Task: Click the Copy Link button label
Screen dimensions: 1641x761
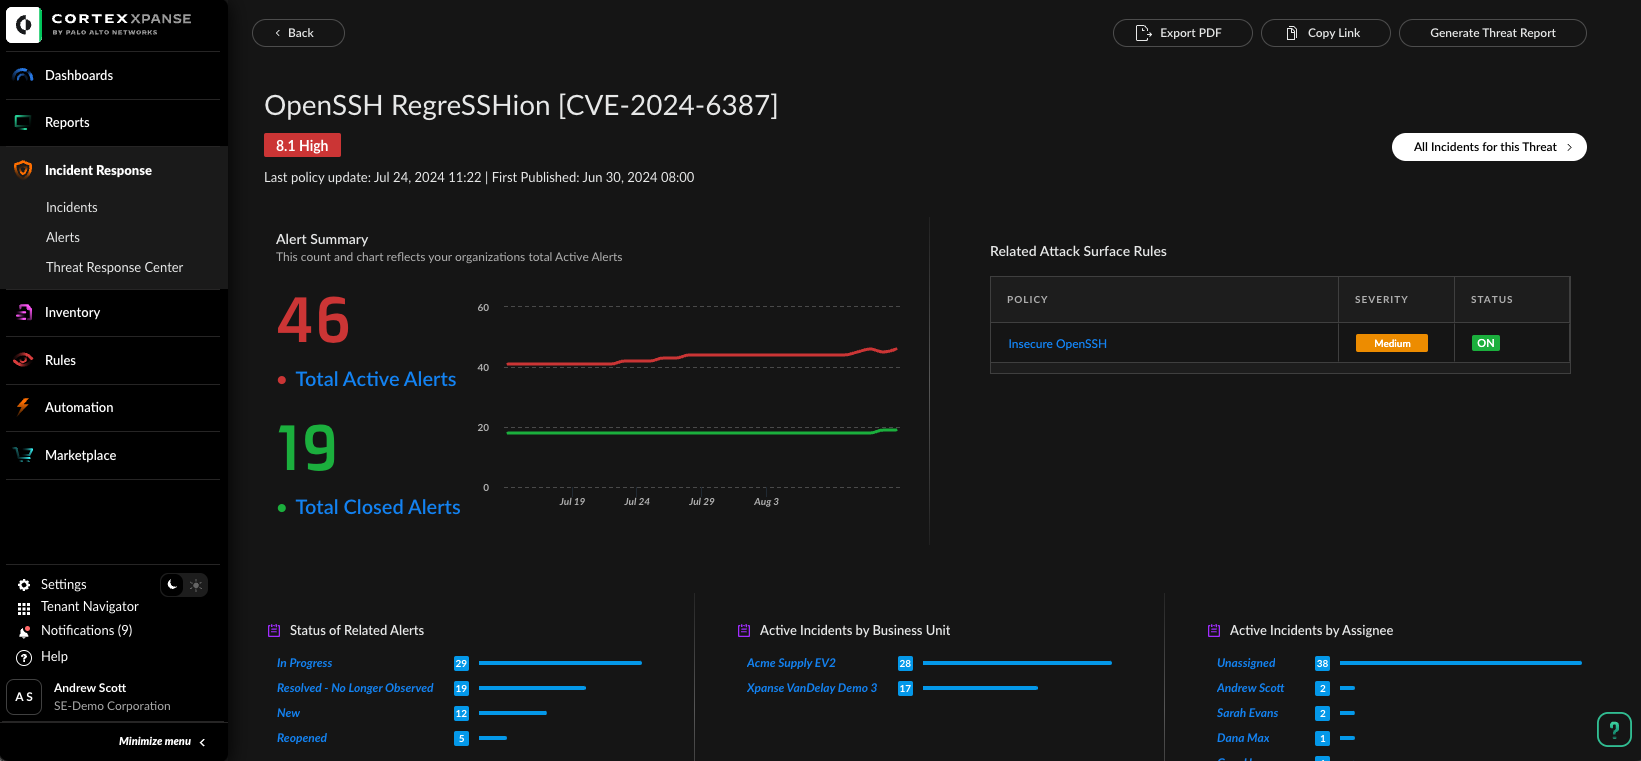Action: 1334,33
